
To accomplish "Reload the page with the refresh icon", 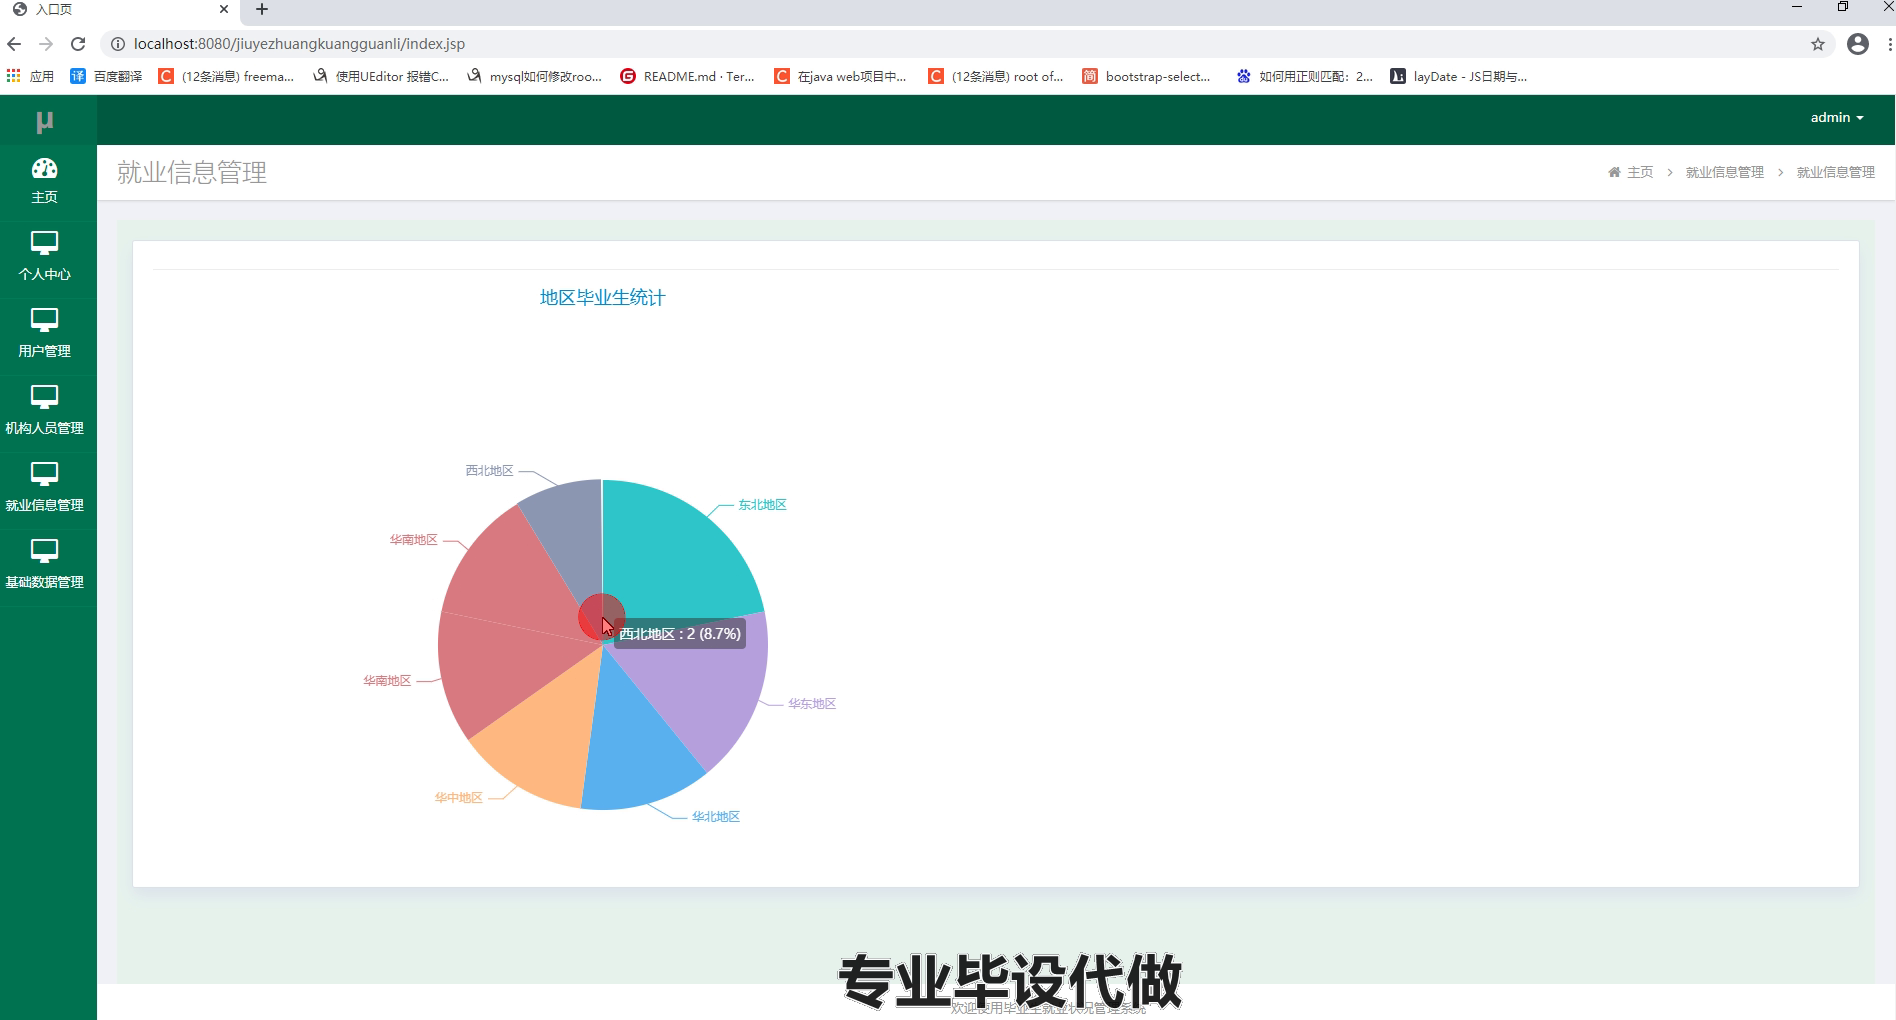I will [x=78, y=44].
